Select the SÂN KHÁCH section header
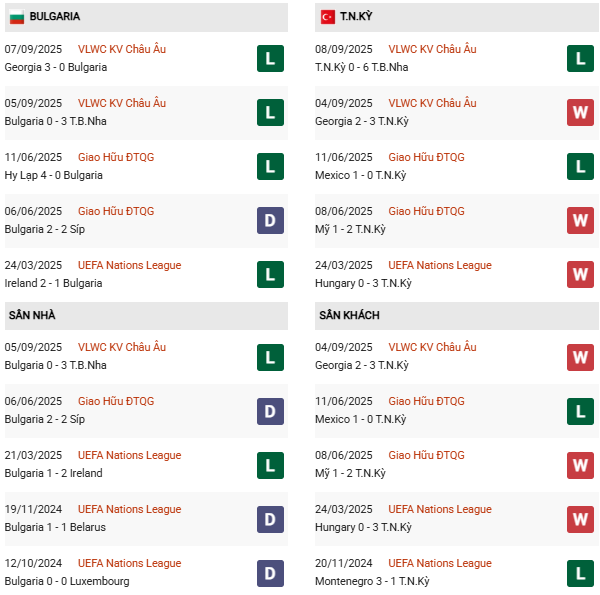This screenshot has width=600, height=595. [349, 315]
